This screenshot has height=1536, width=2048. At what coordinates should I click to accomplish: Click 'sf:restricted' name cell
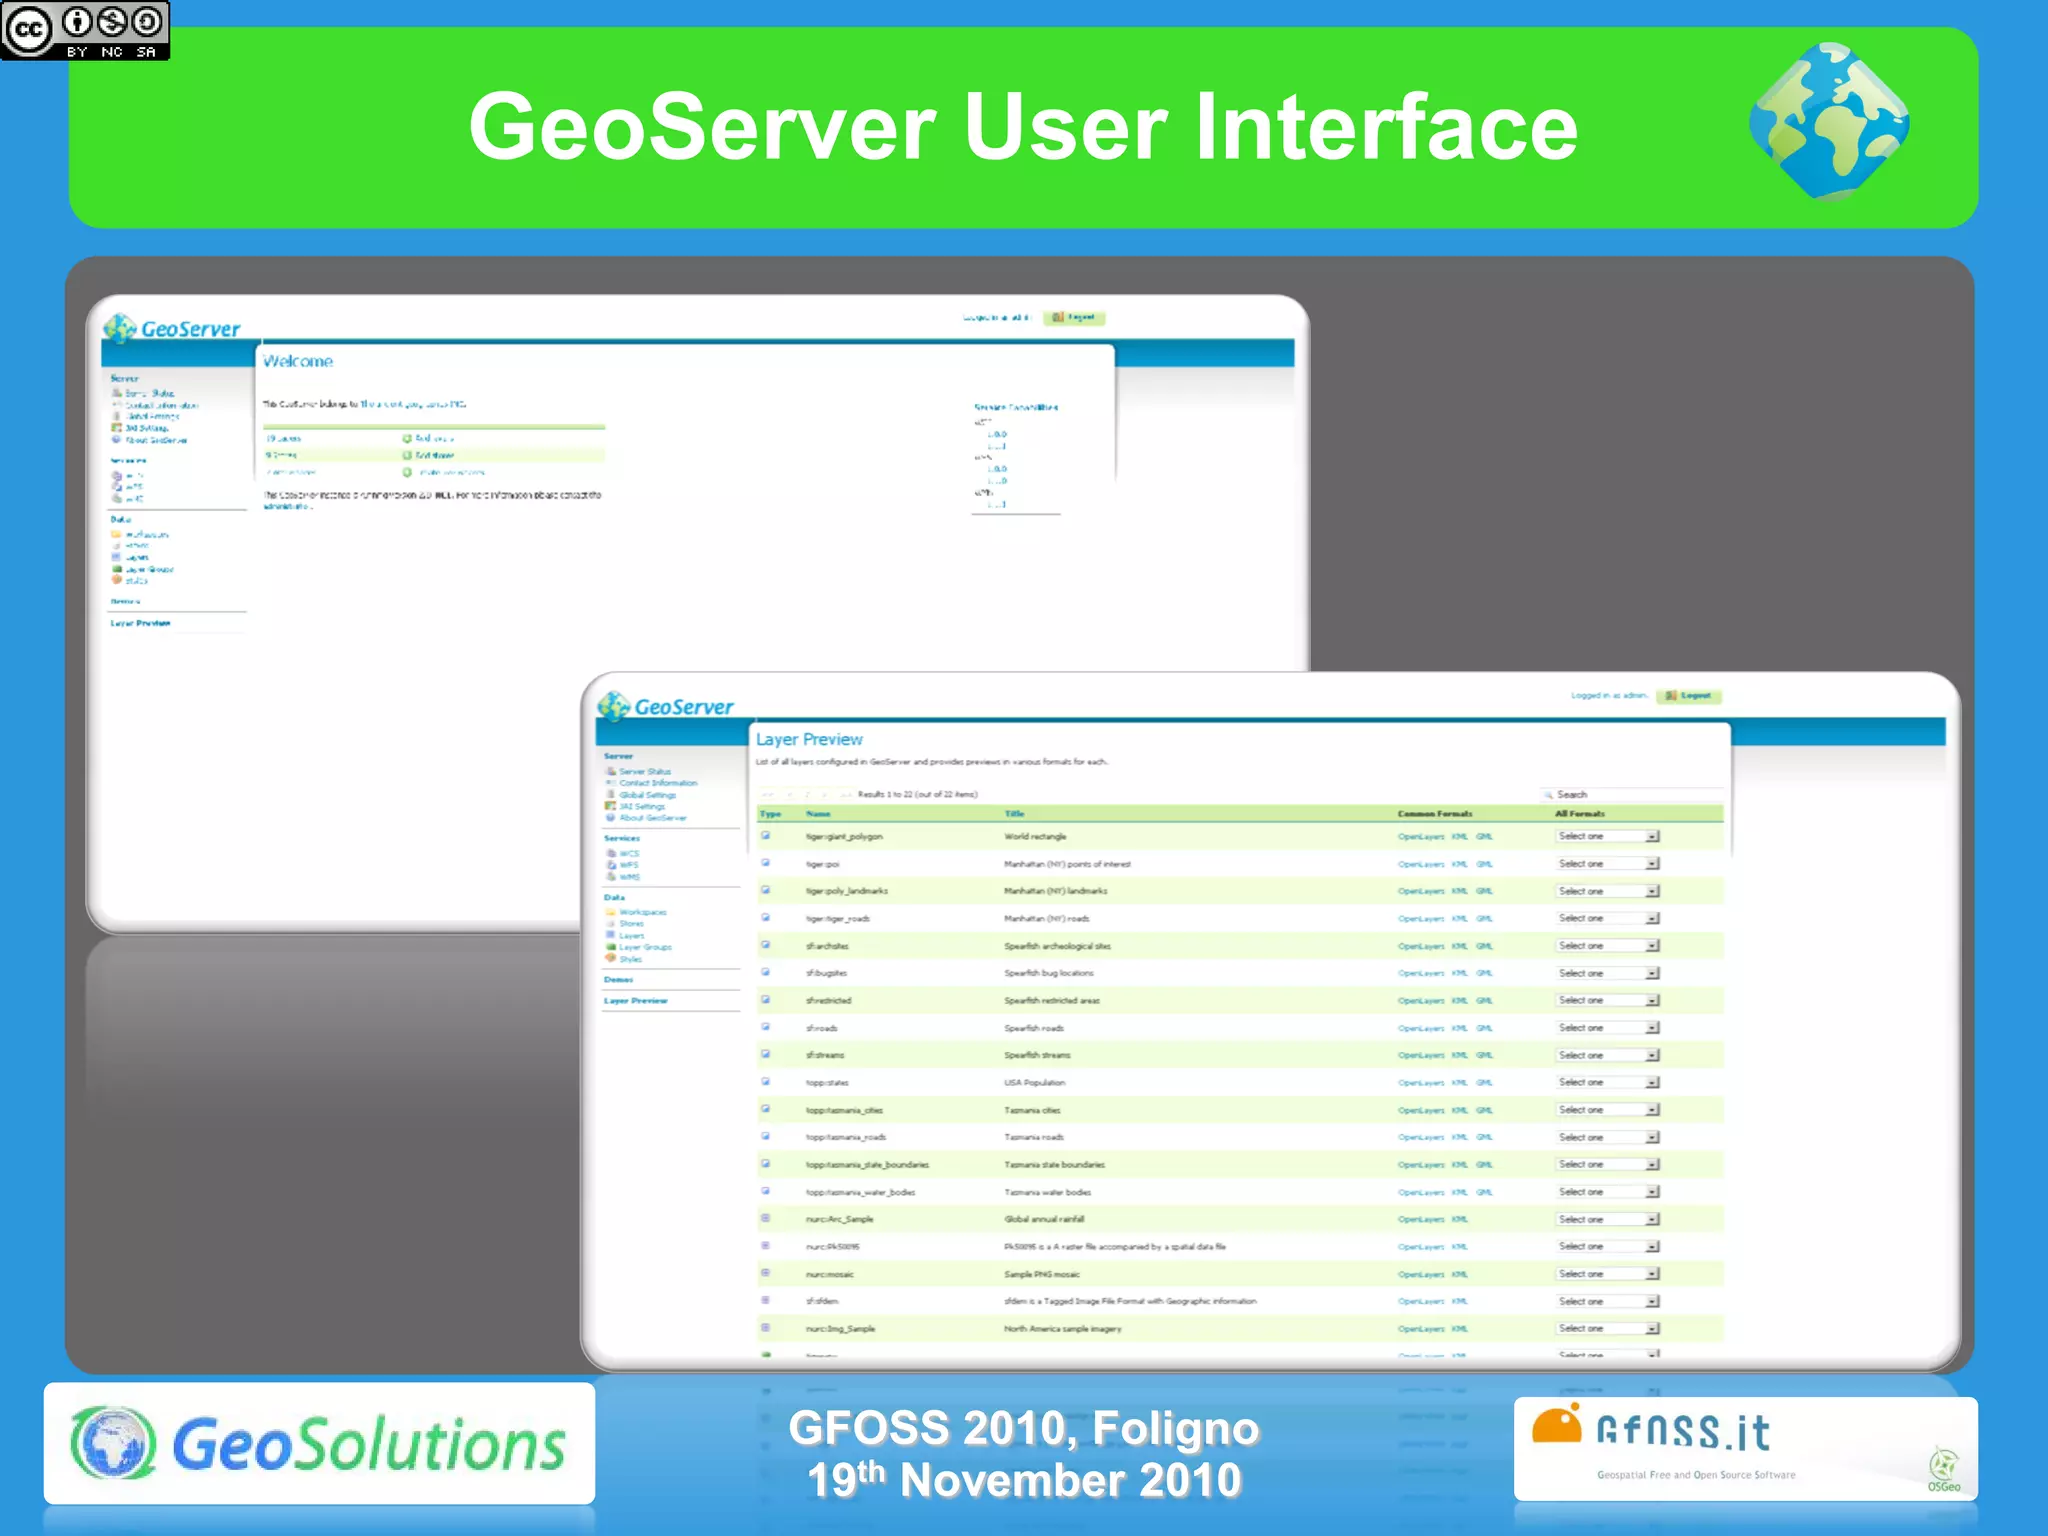828,1000
